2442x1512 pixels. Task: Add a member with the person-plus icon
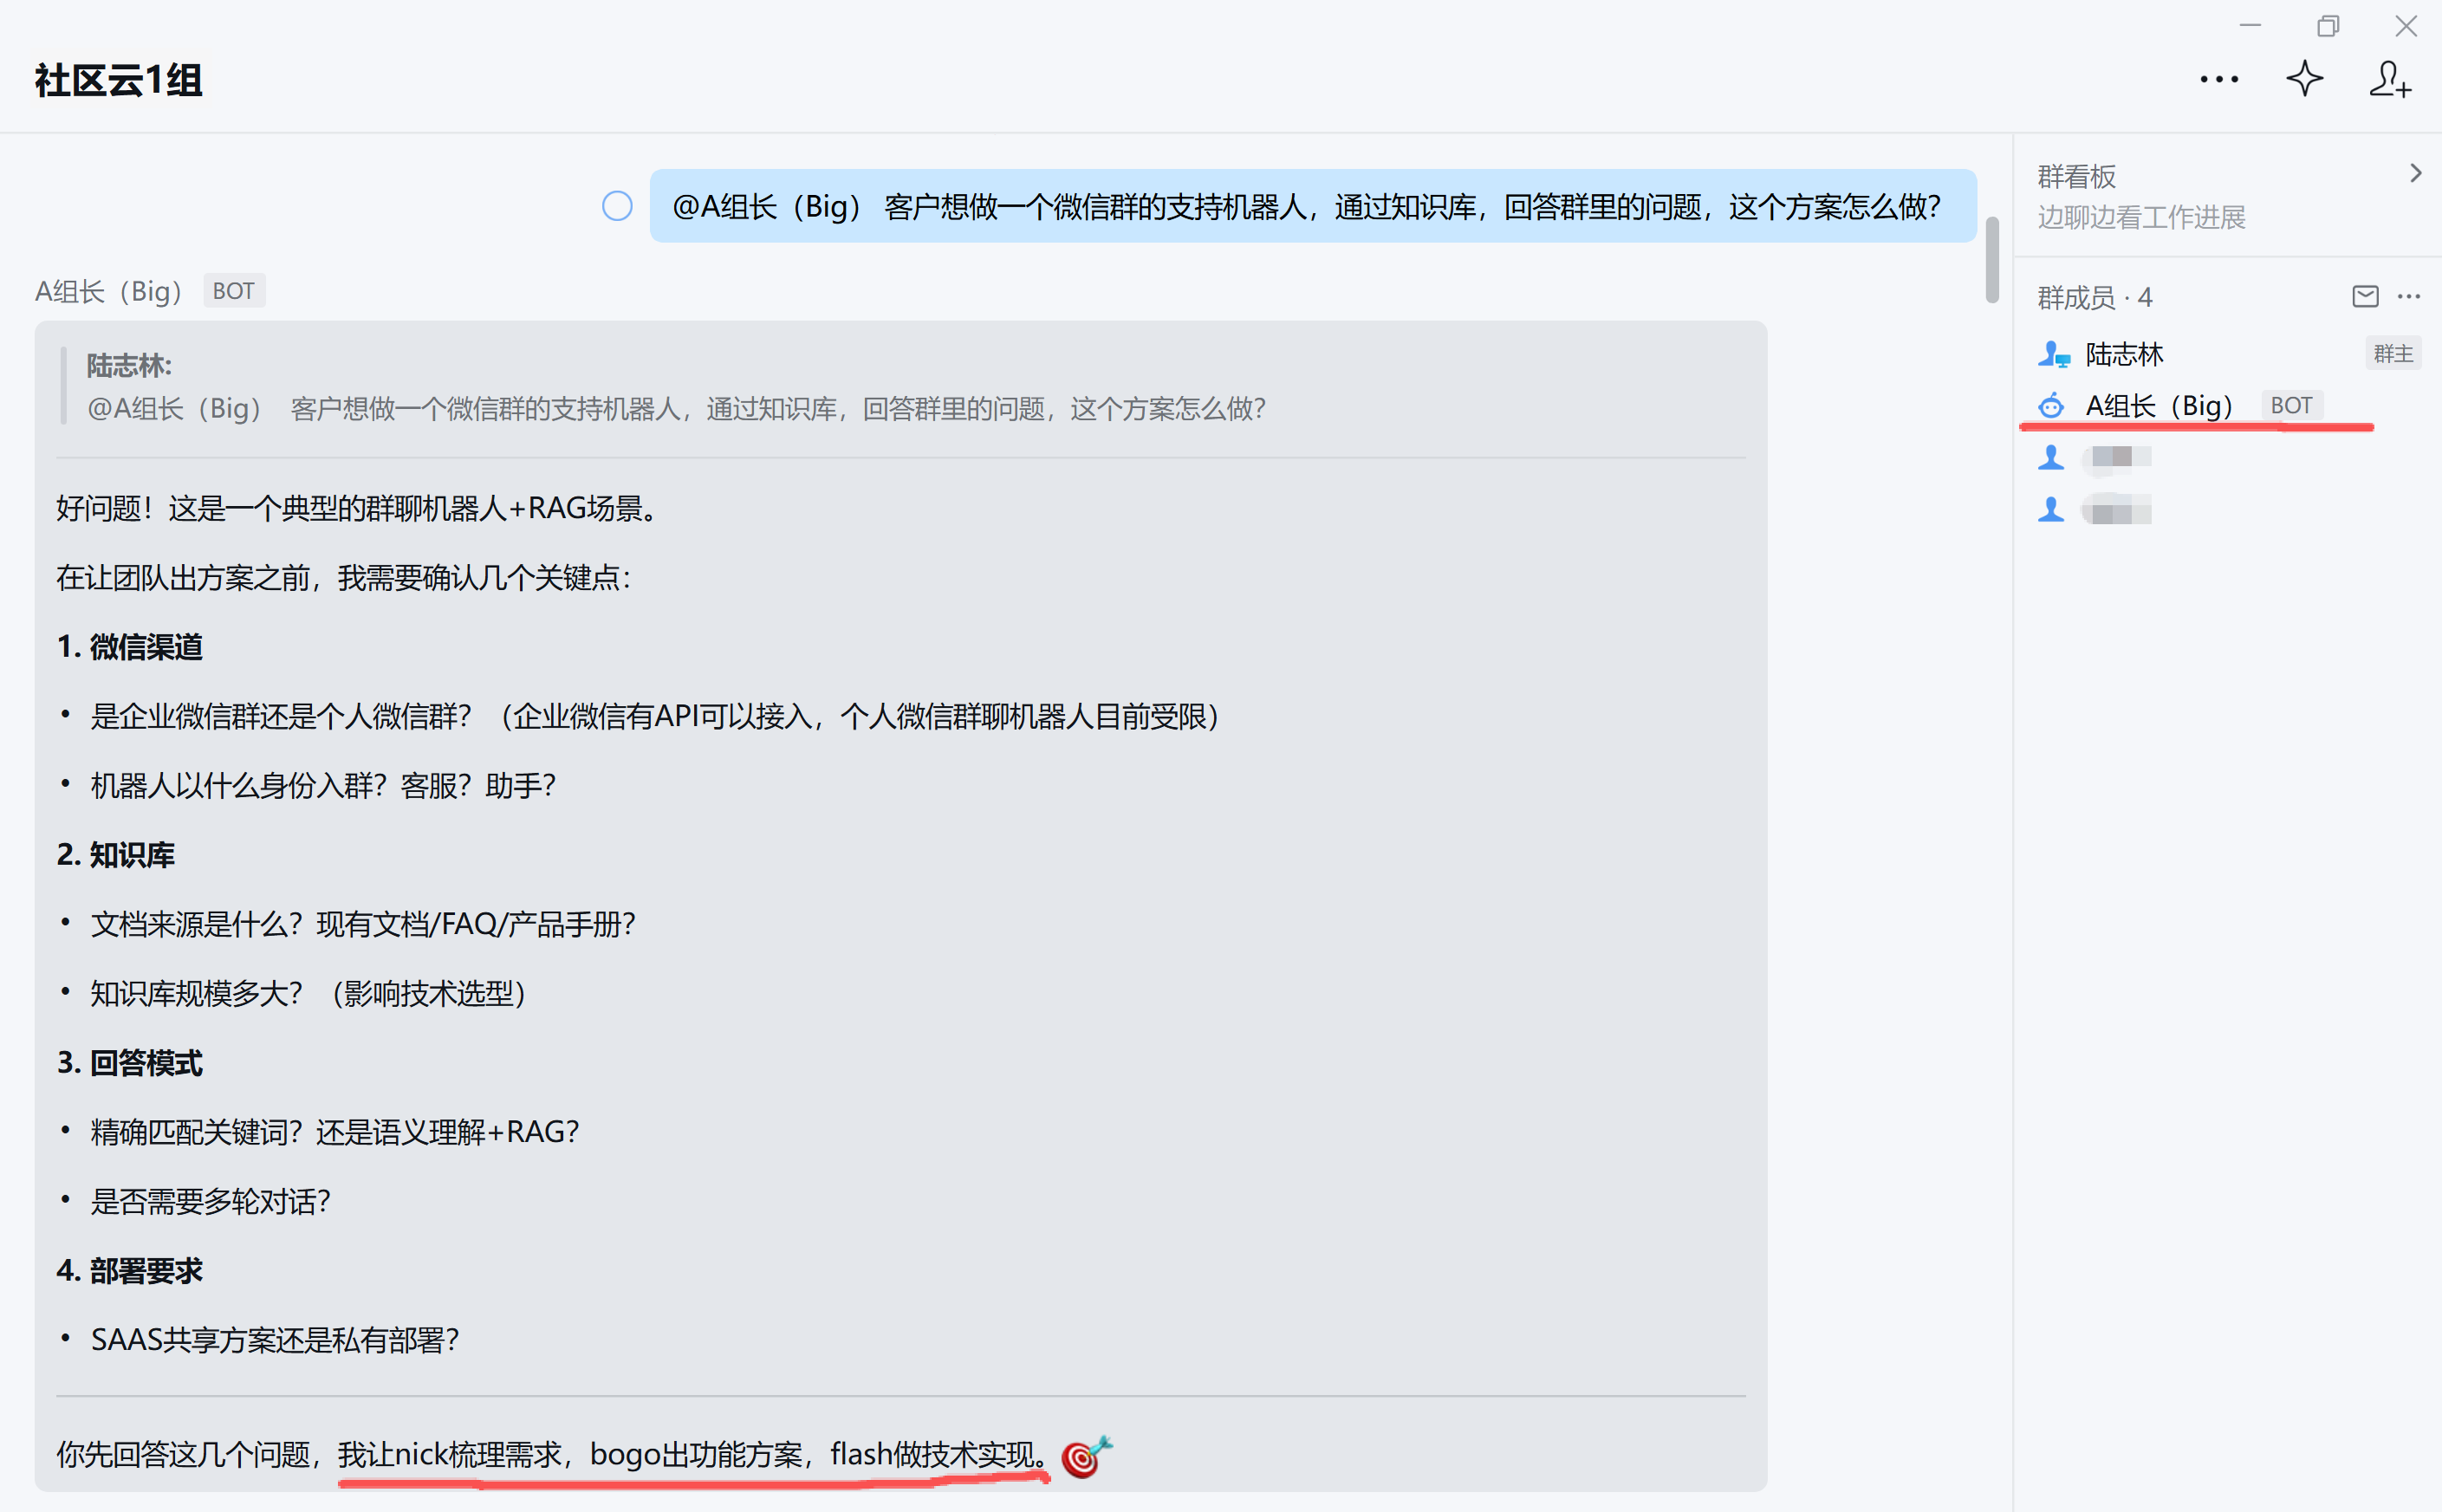(x=2390, y=79)
